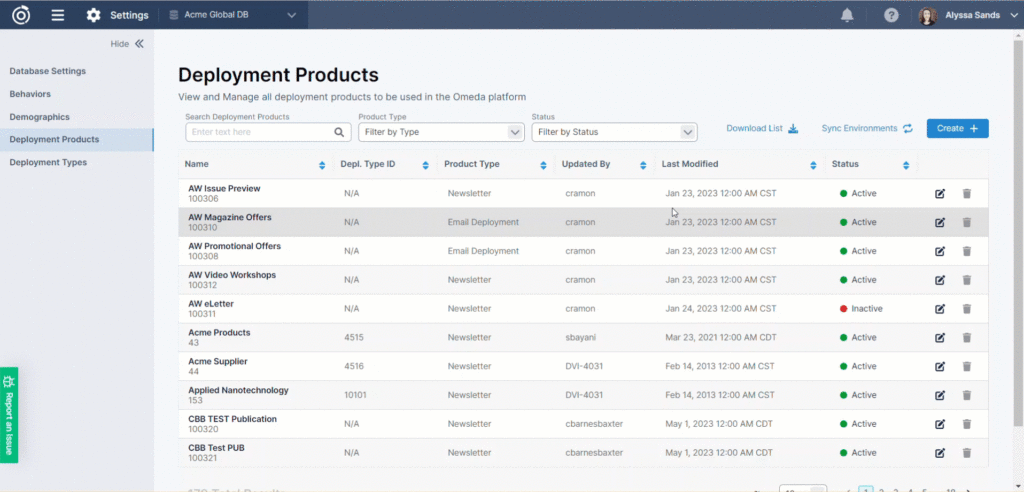
Task: Click the notifications bell icon
Action: 847,15
